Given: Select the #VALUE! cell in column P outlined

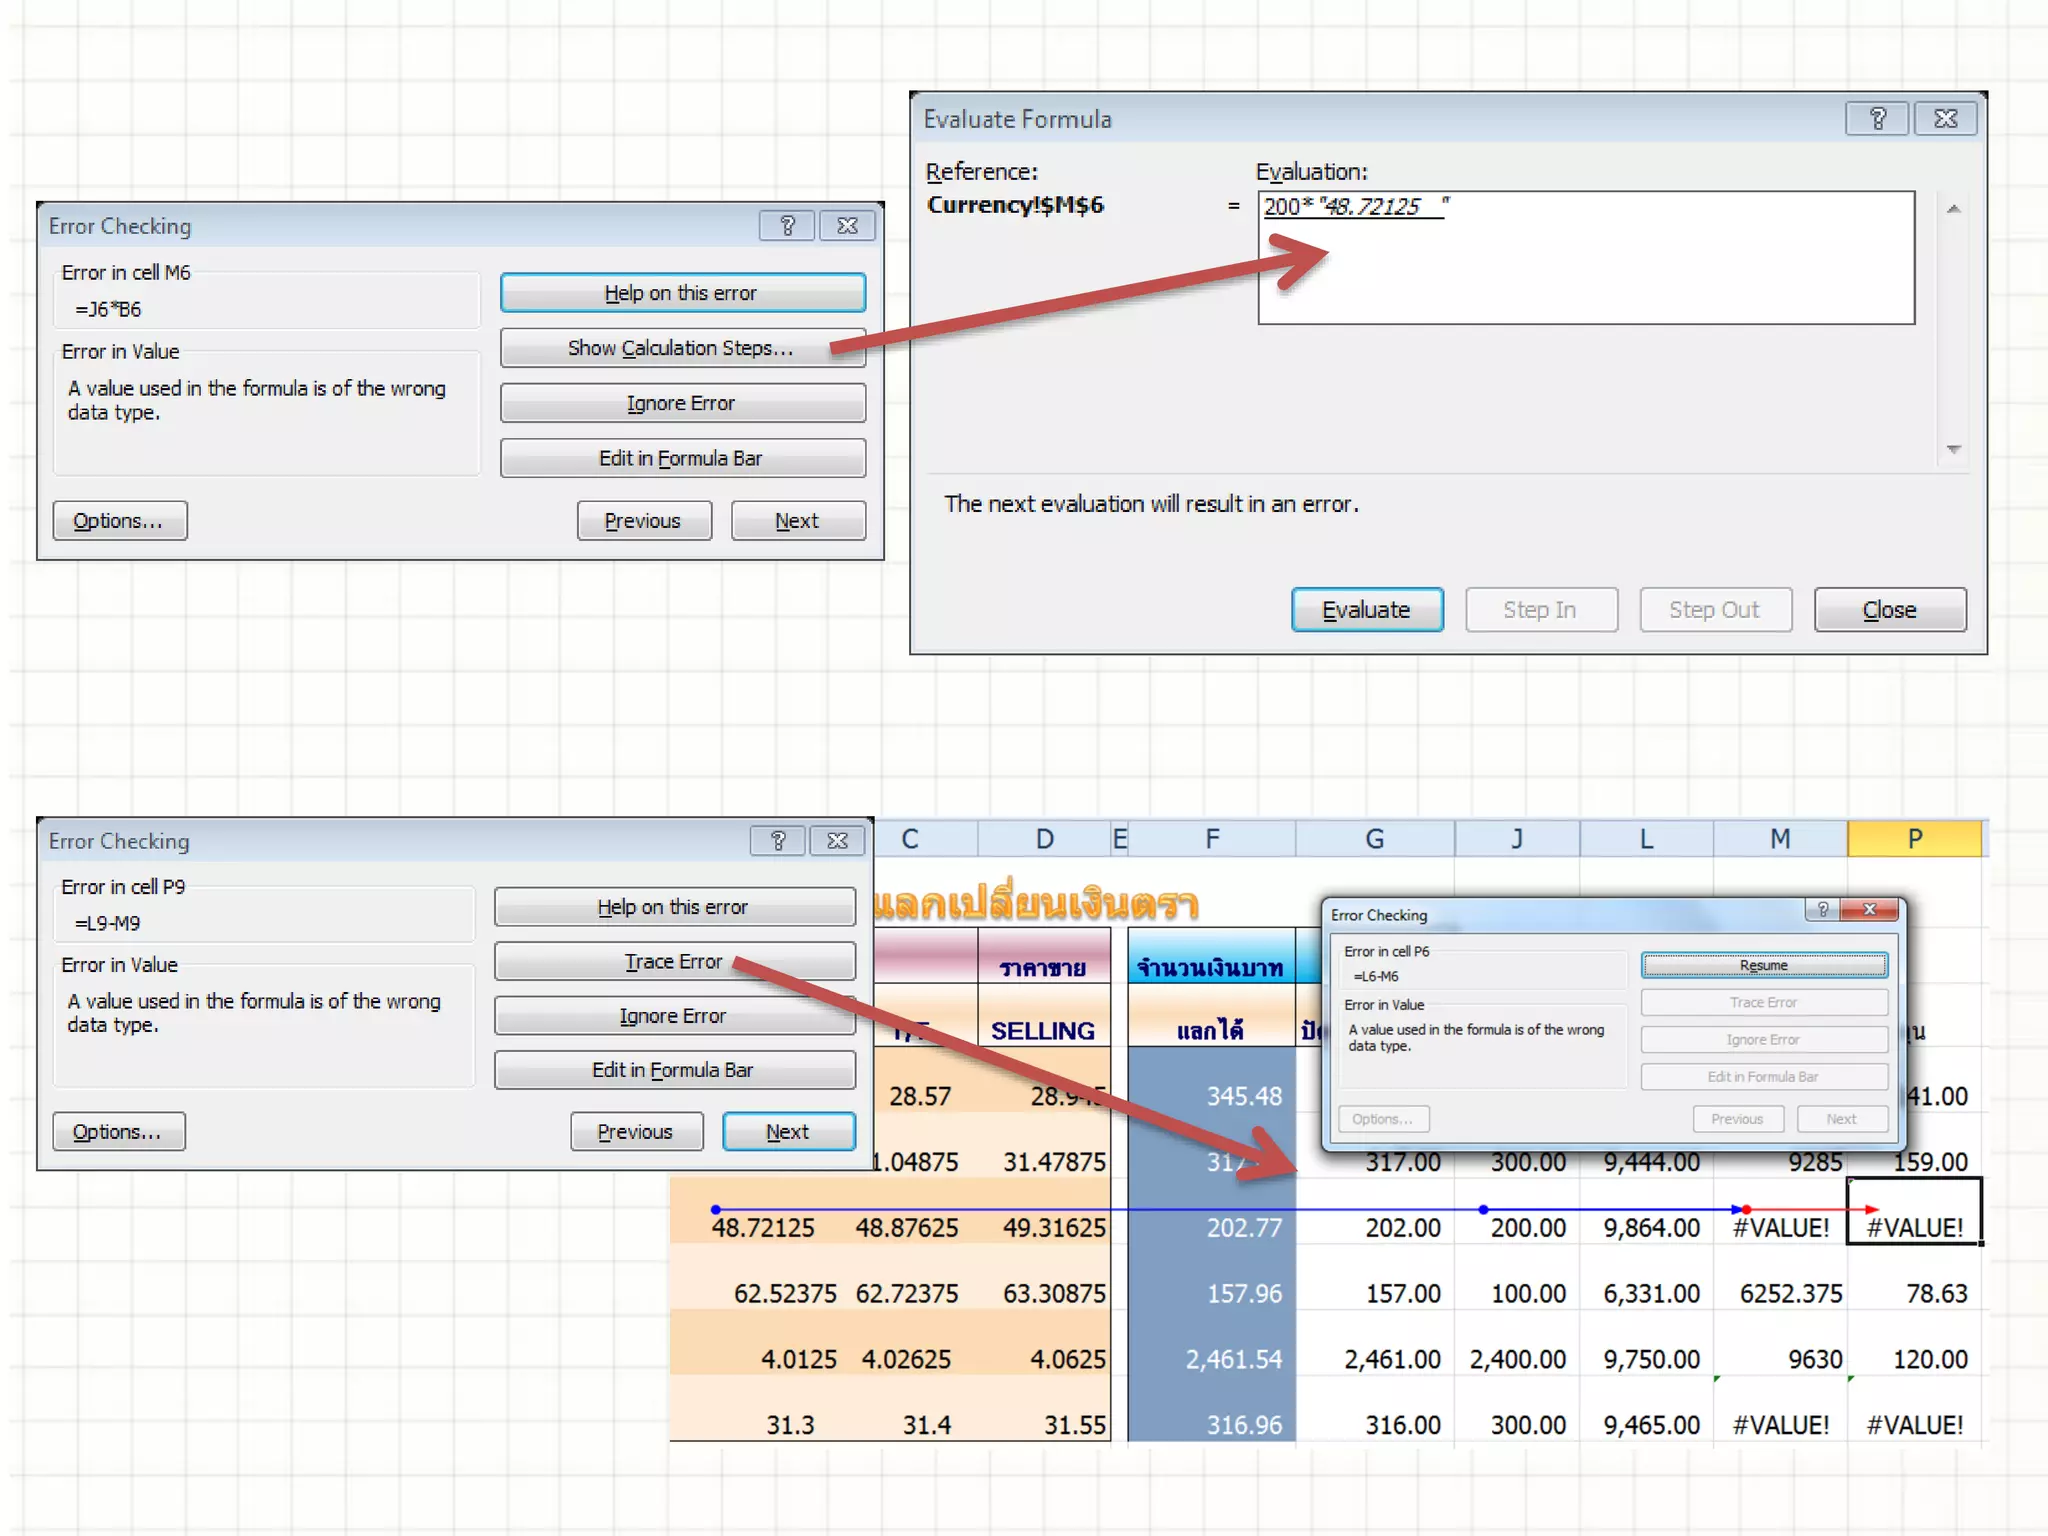Looking at the screenshot, I should coord(1914,1227).
